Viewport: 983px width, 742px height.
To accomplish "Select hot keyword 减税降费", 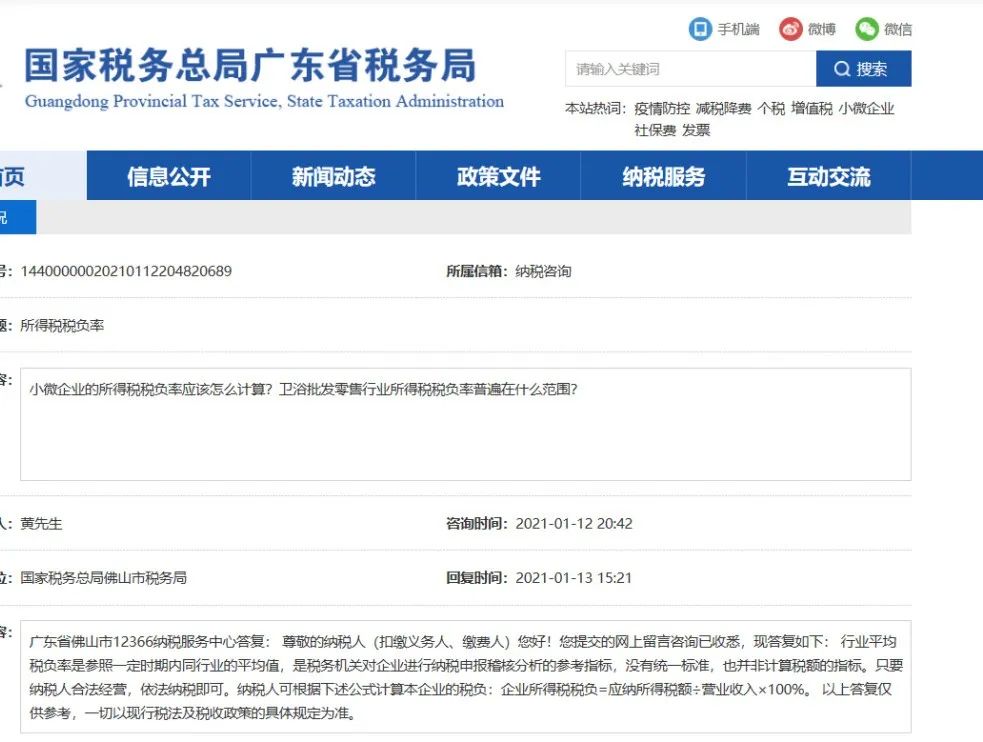I will click(x=723, y=108).
